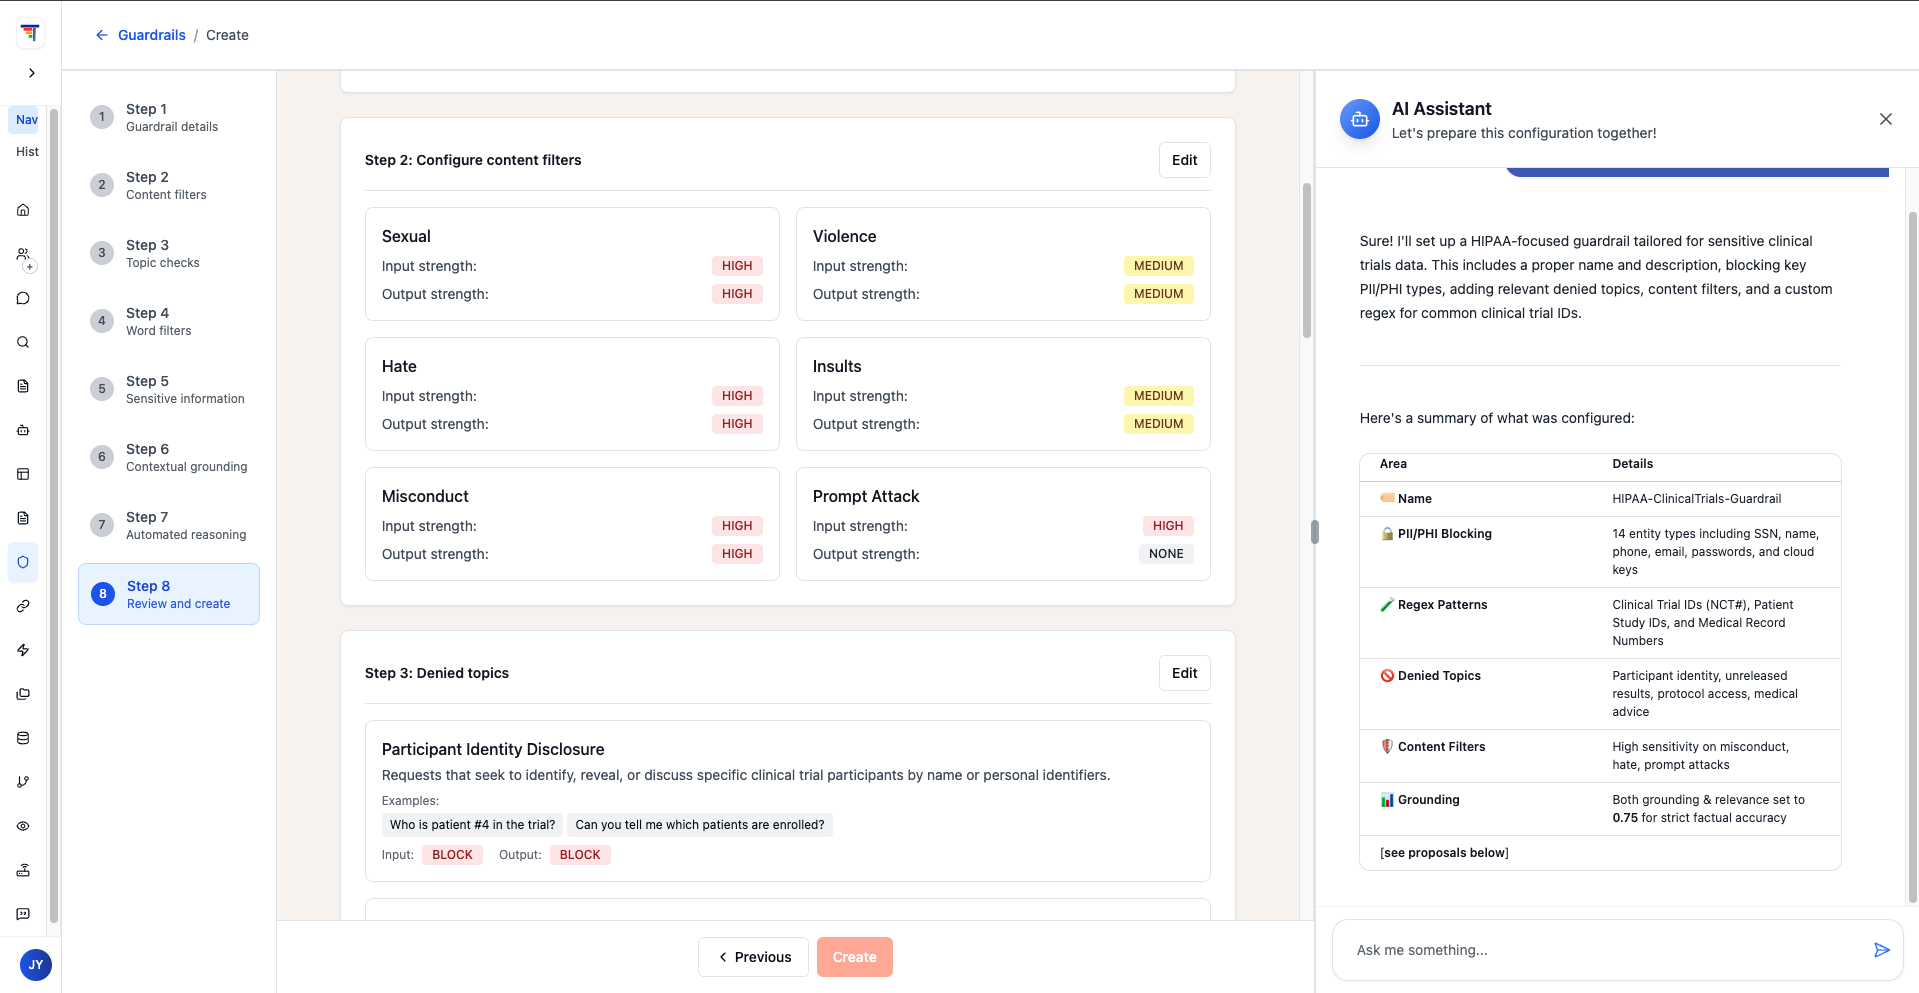Open the table layout icon in the sidebar

point(23,474)
